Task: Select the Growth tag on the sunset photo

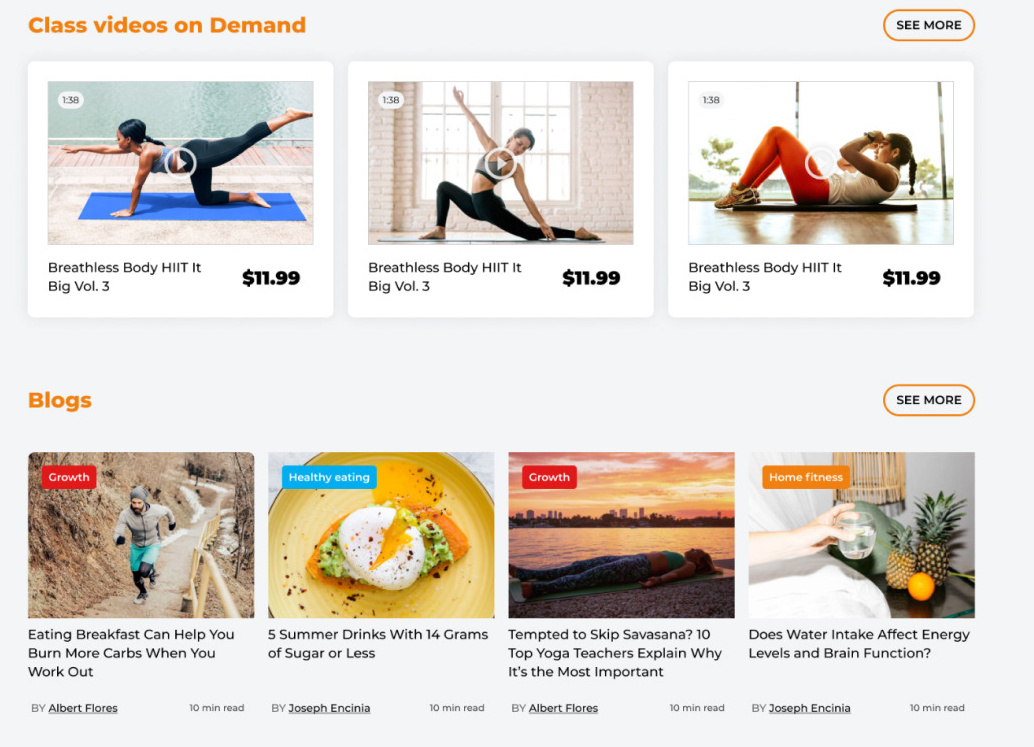Action: click(549, 477)
